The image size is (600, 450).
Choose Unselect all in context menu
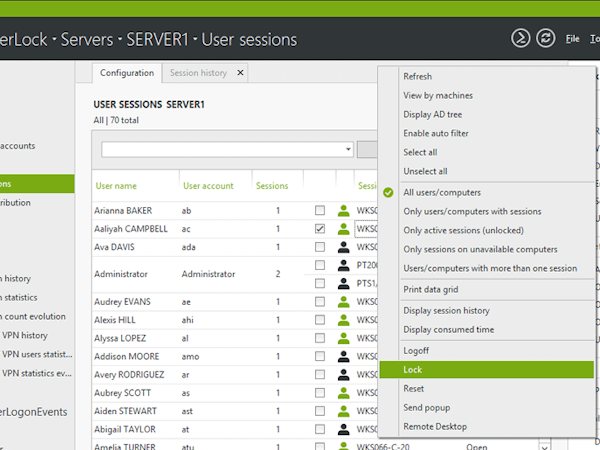tap(425, 171)
